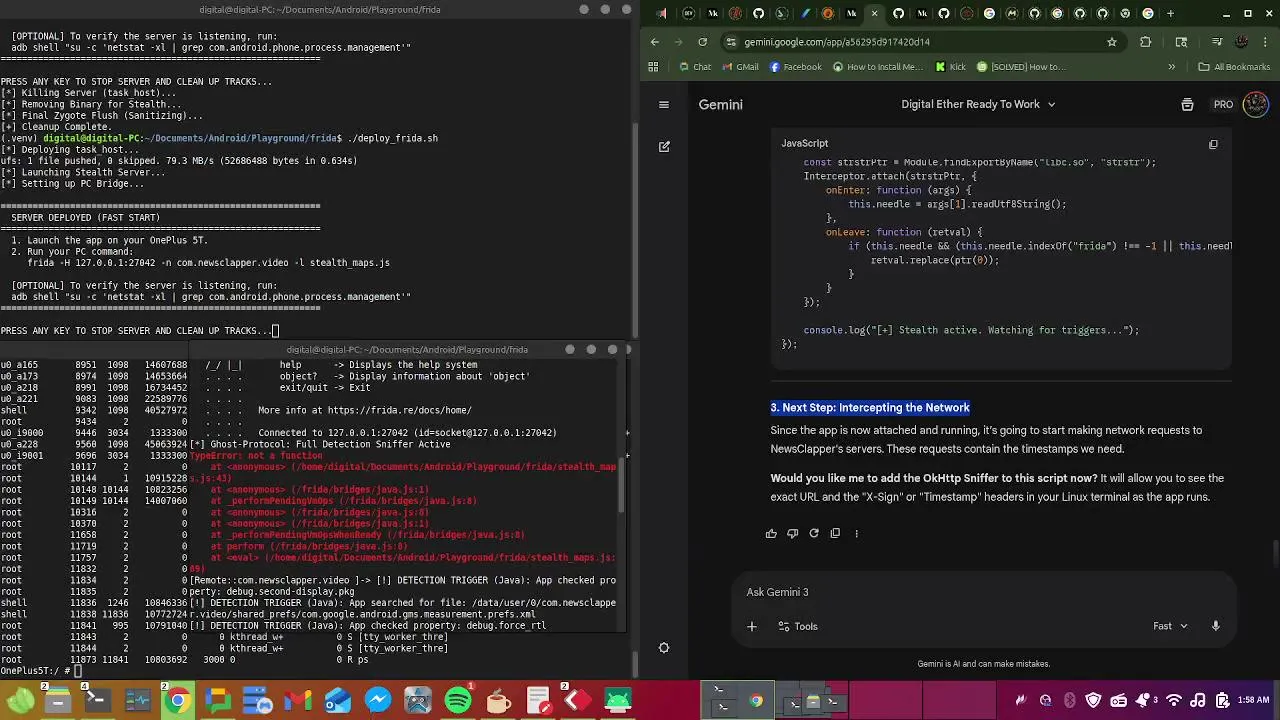Image resolution: width=1280 pixels, height=720 pixels.
Task: Regenerate the Gemini response
Action: tap(814, 533)
